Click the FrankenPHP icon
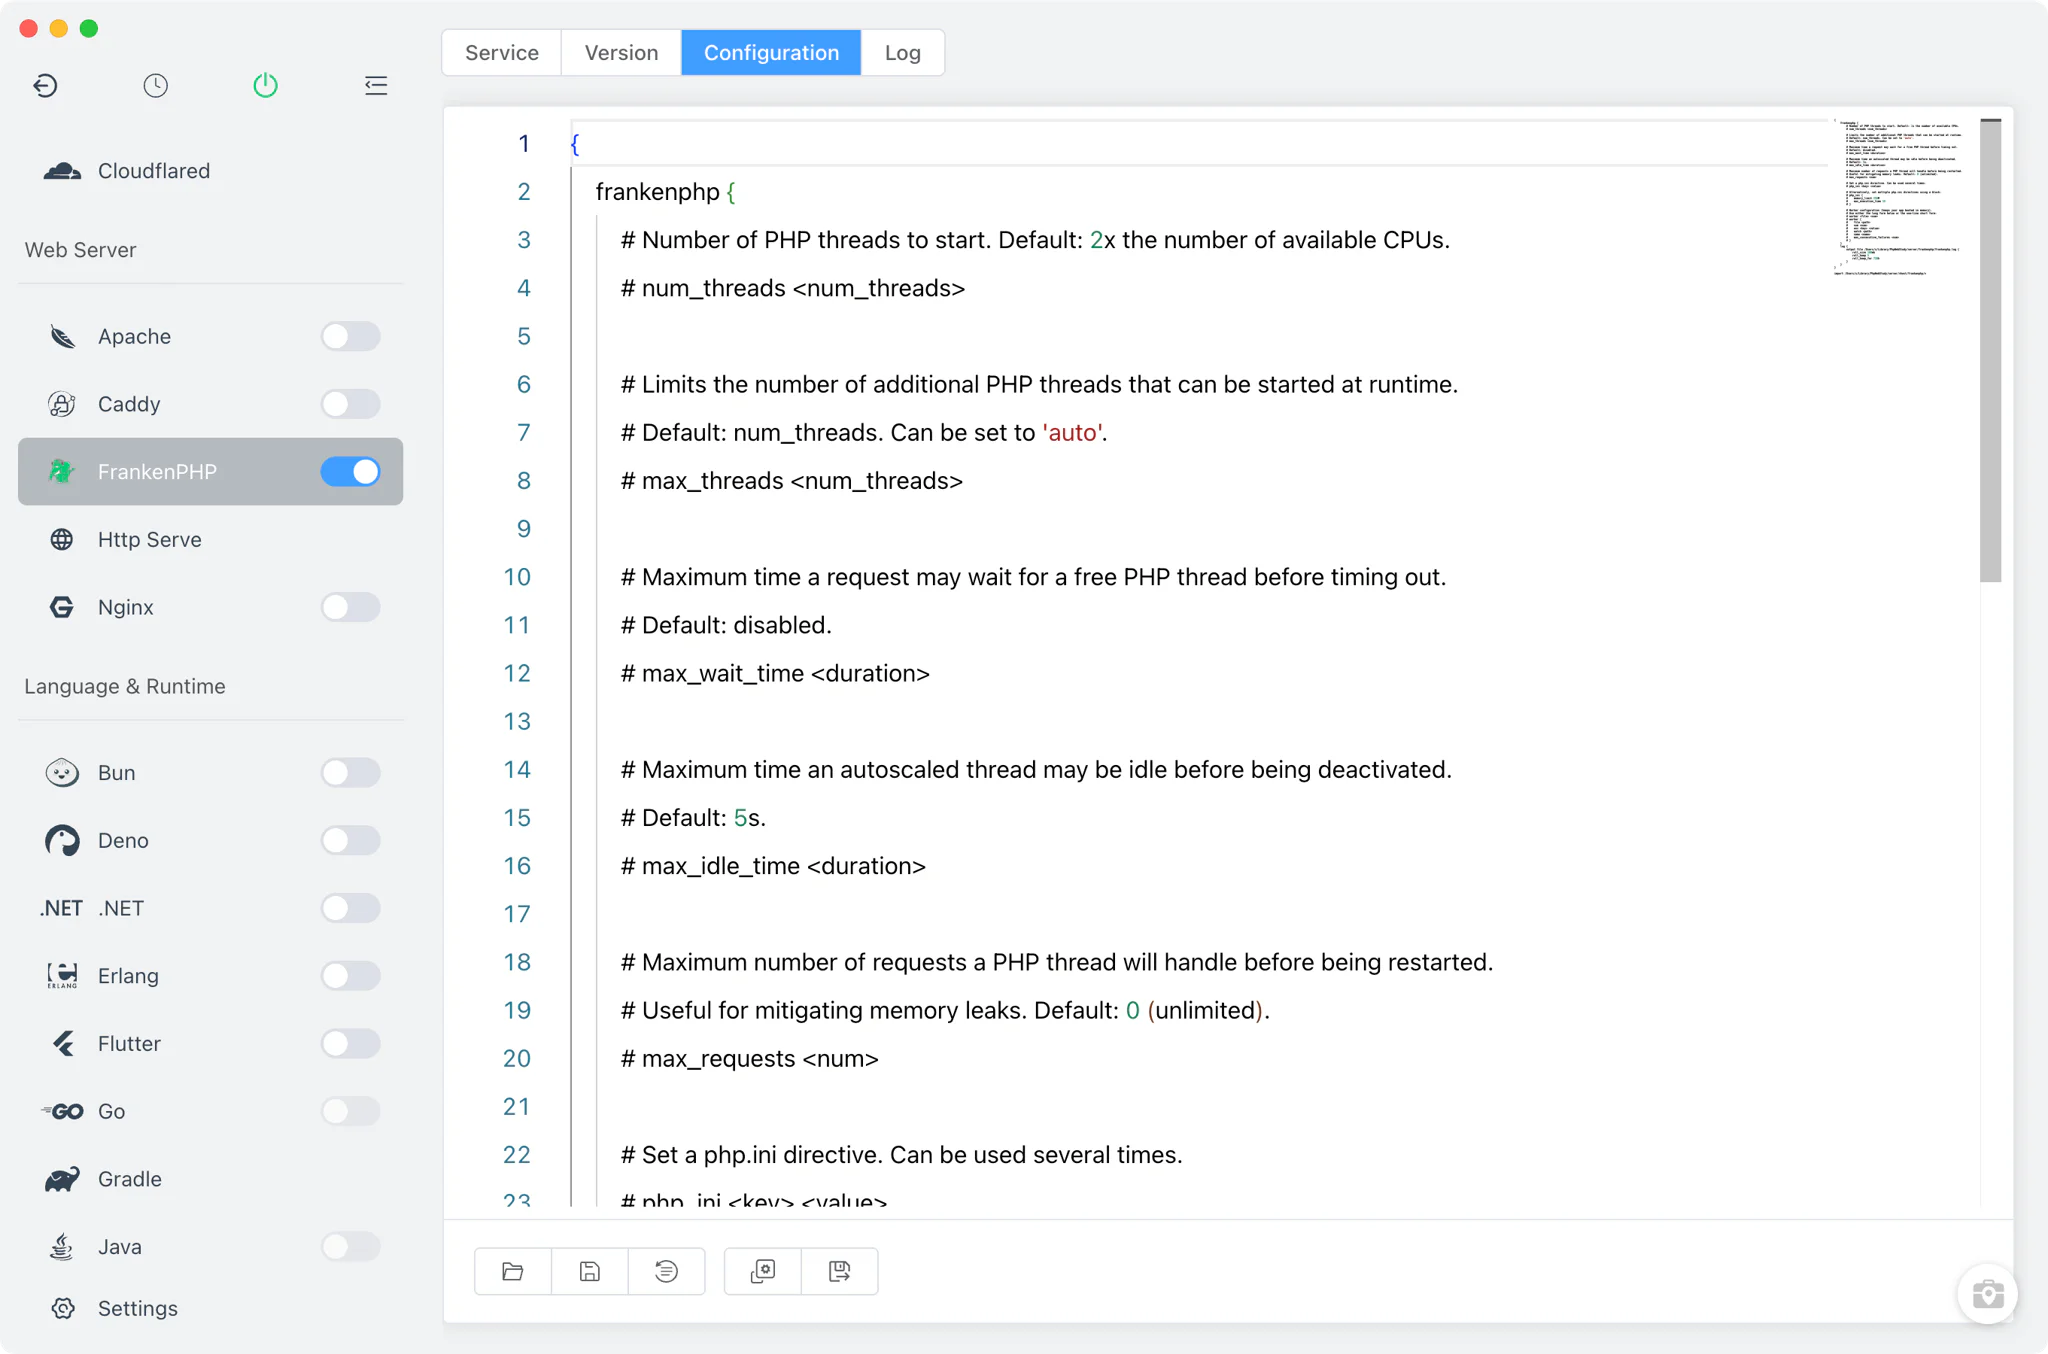2048x1354 pixels. (x=62, y=472)
